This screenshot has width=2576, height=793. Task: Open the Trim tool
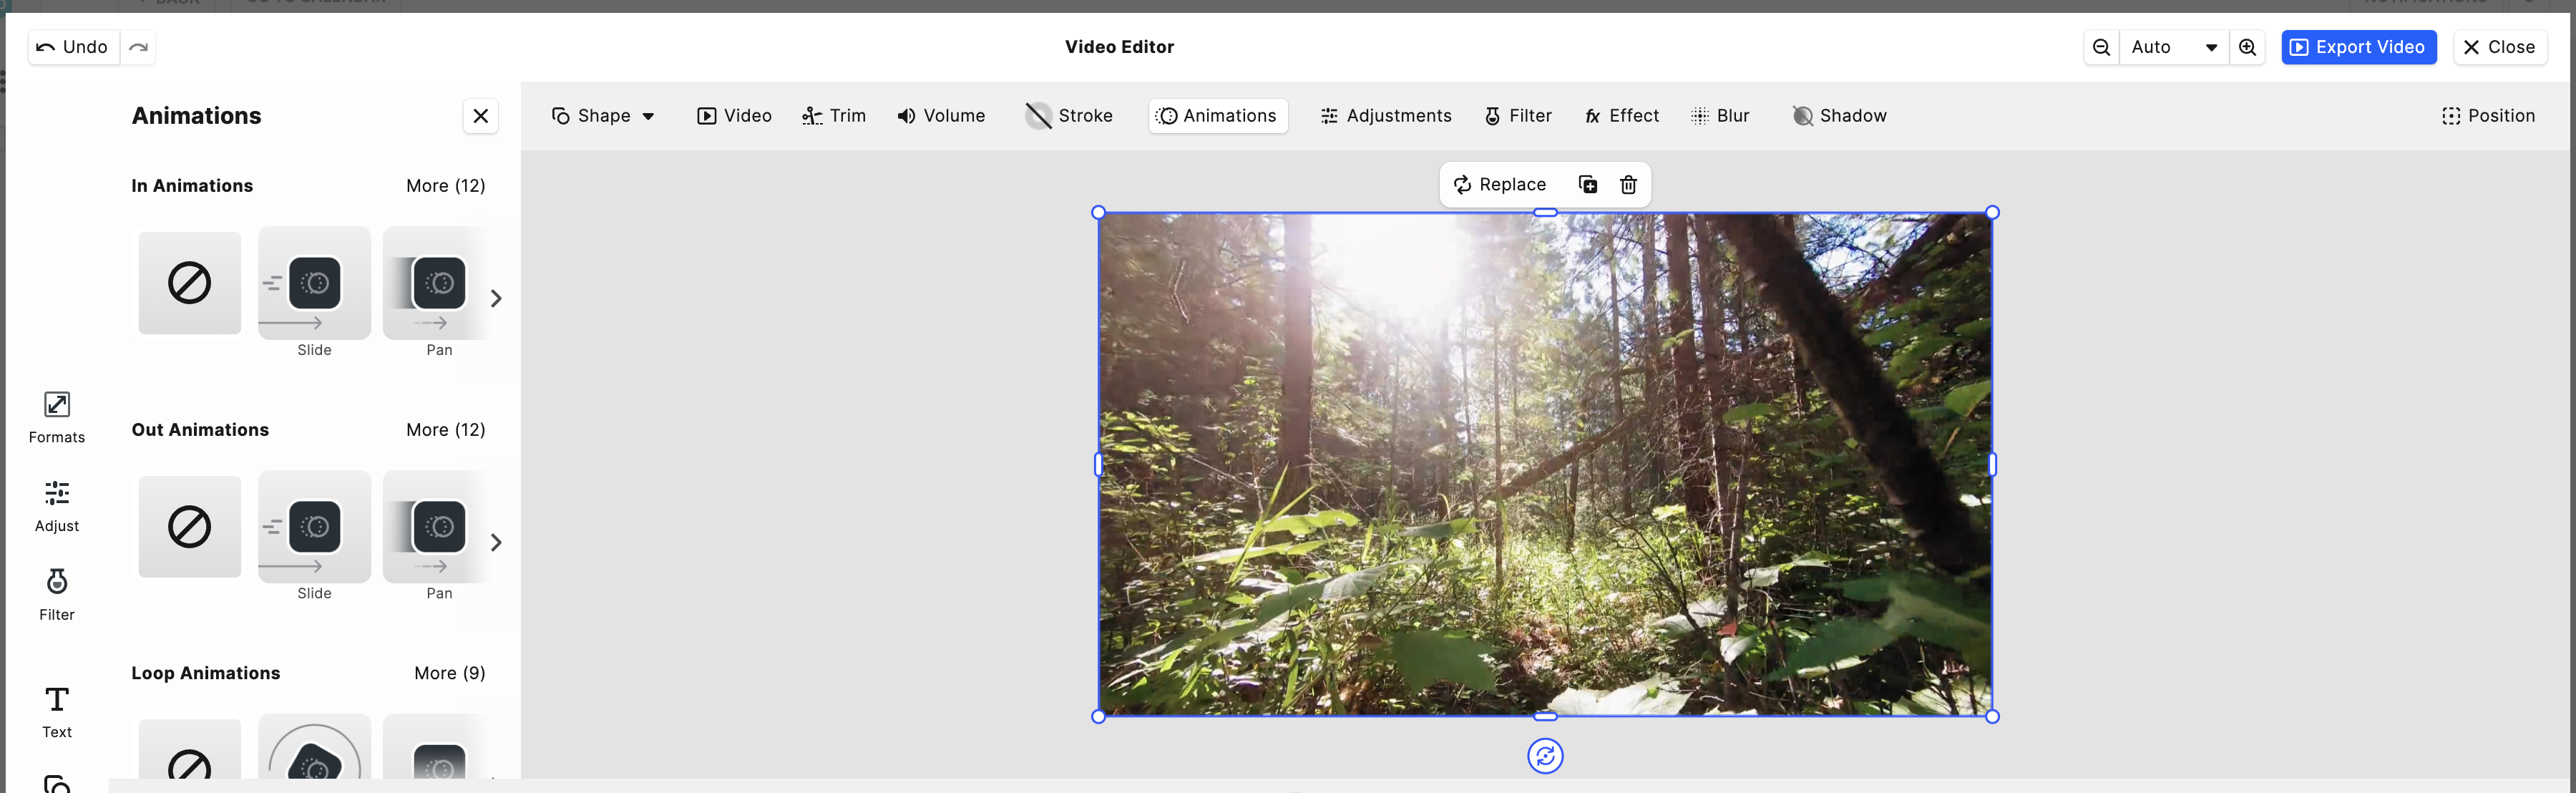(834, 116)
